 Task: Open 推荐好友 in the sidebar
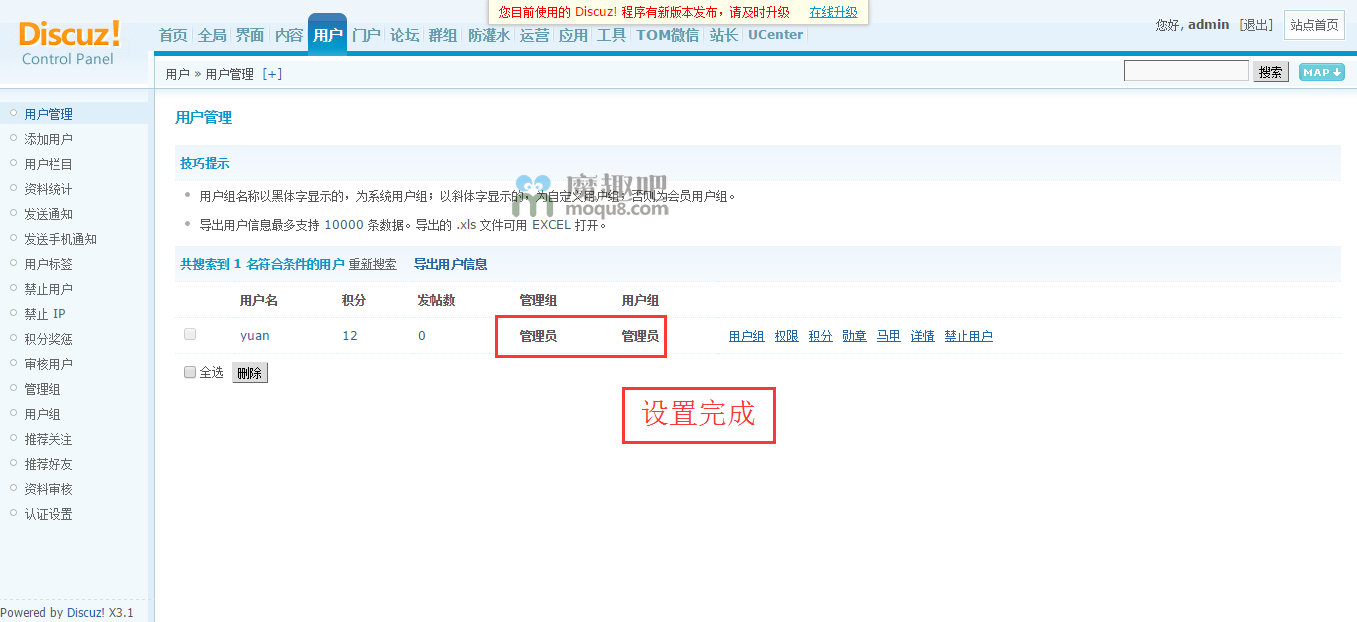48,464
